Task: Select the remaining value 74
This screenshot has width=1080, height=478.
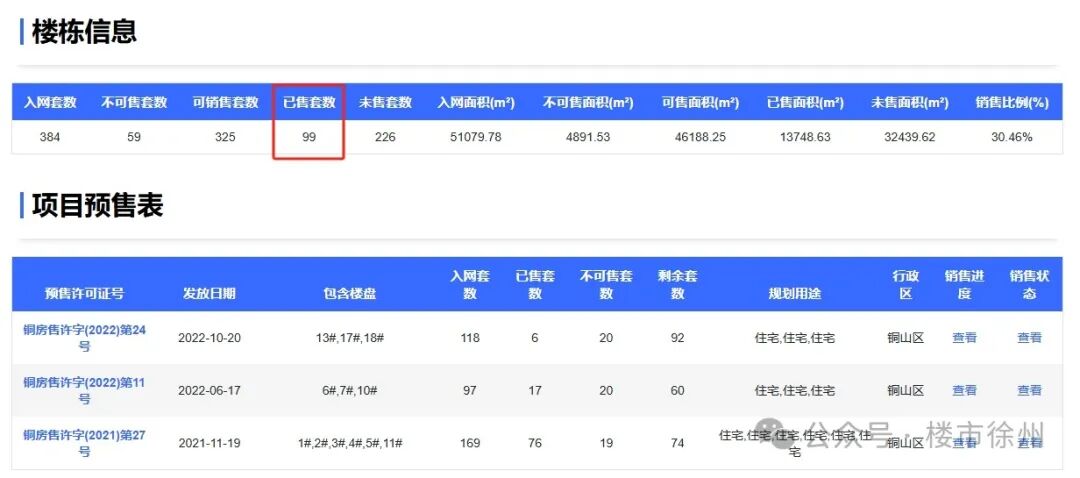Action: tap(678, 443)
